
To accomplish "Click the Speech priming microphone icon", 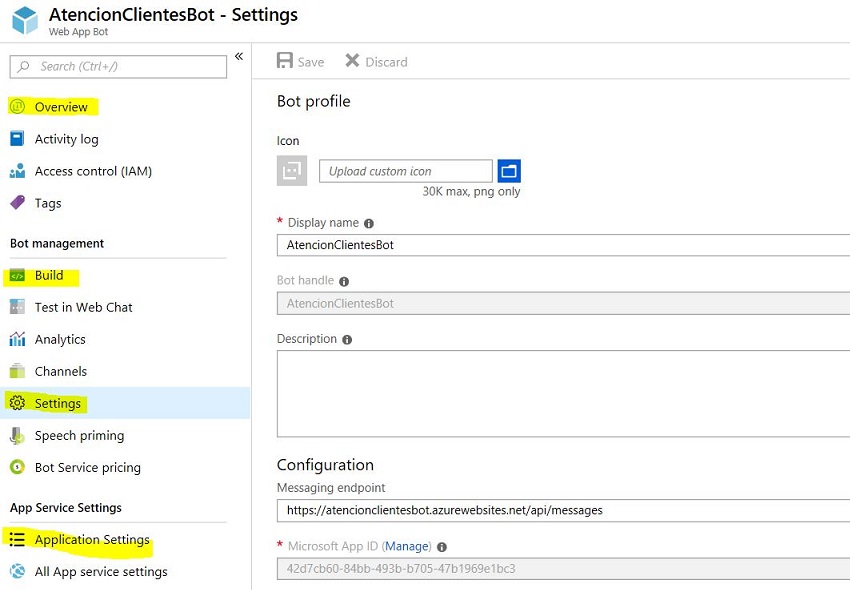I will click(17, 435).
